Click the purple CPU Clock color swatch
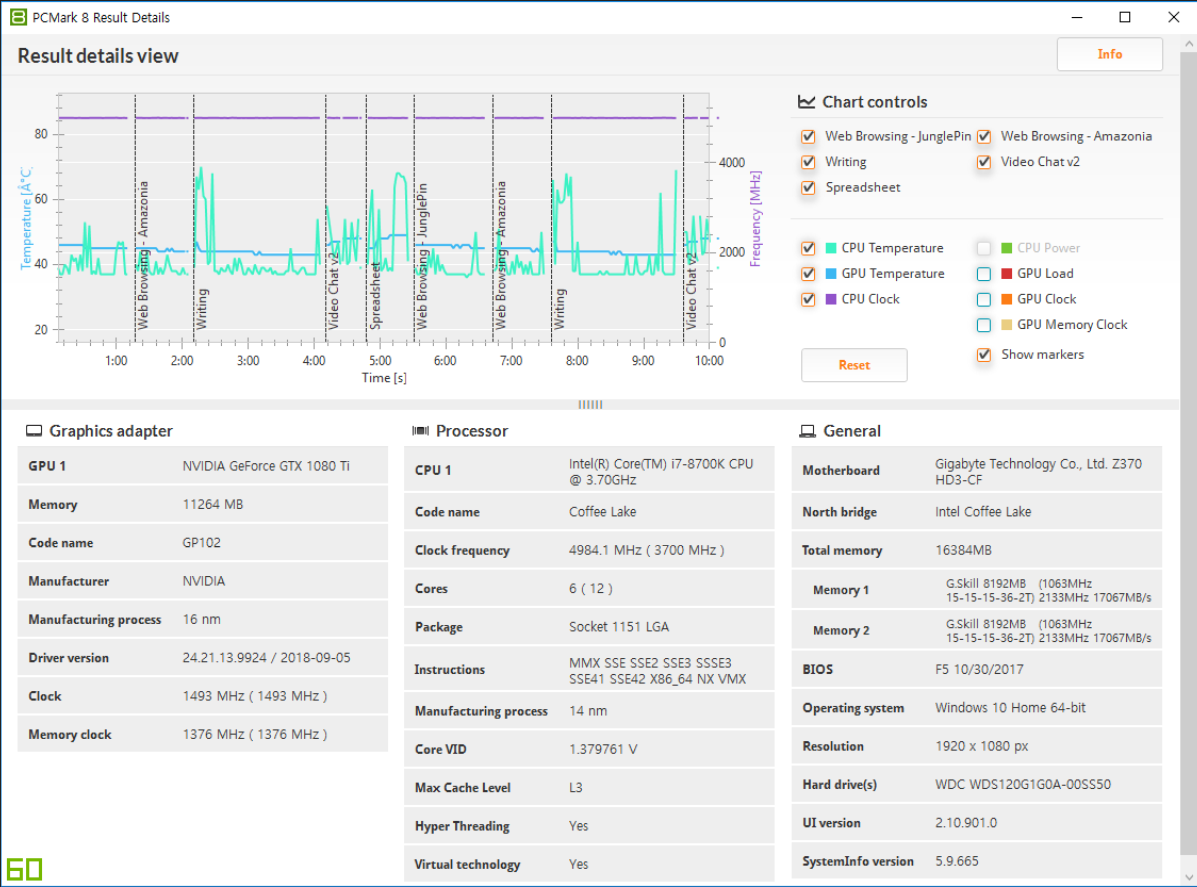The width and height of the screenshot is (1197, 887). (x=831, y=299)
